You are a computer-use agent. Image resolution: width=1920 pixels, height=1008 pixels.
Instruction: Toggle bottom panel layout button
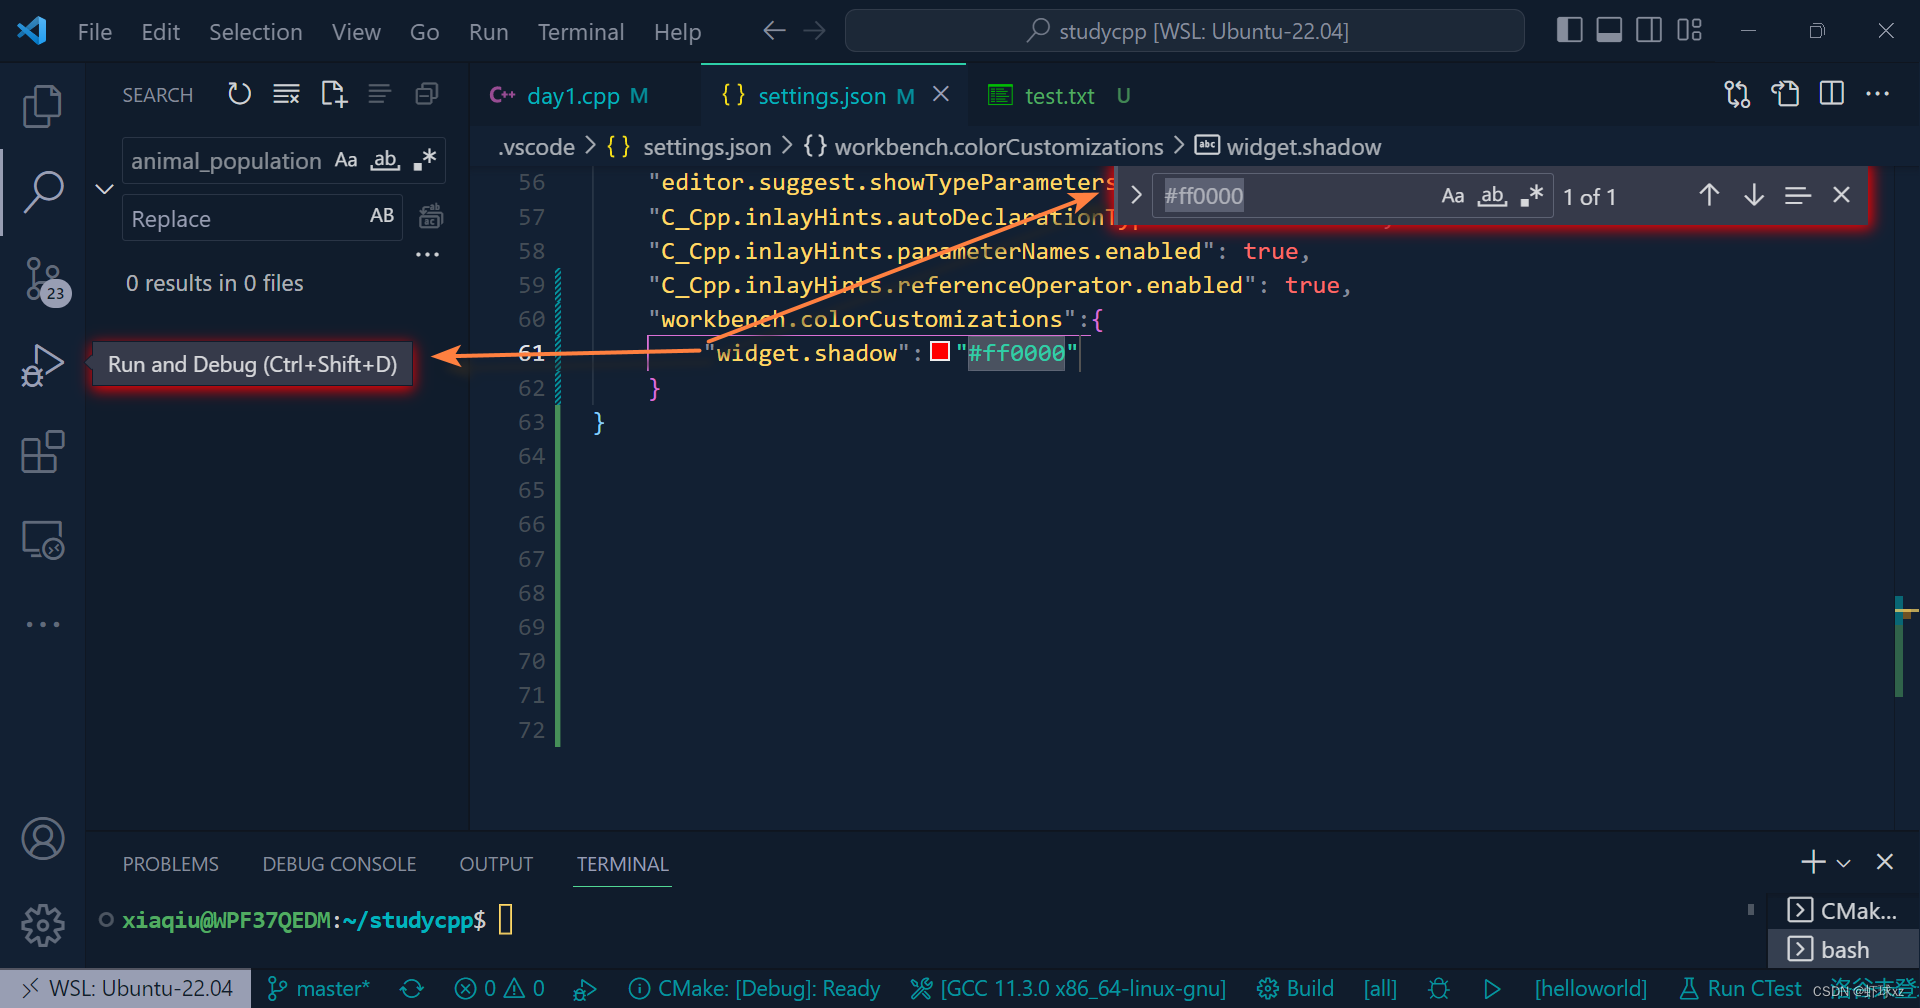click(1609, 30)
